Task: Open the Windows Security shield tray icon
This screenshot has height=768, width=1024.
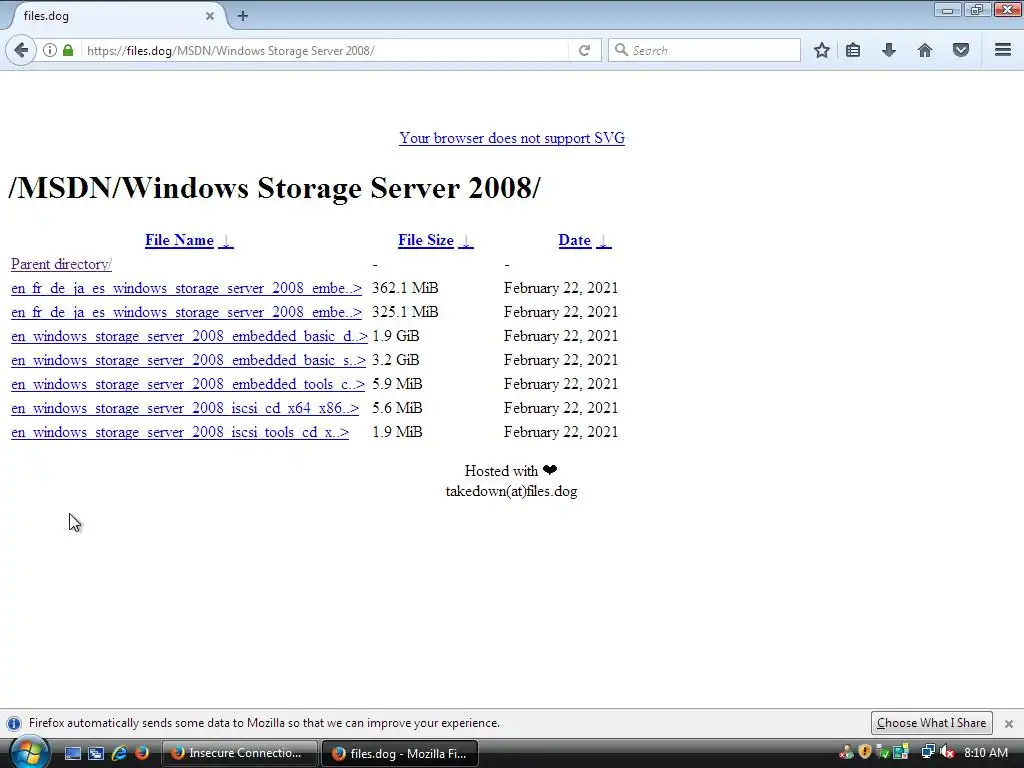Action: coord(865,752)
